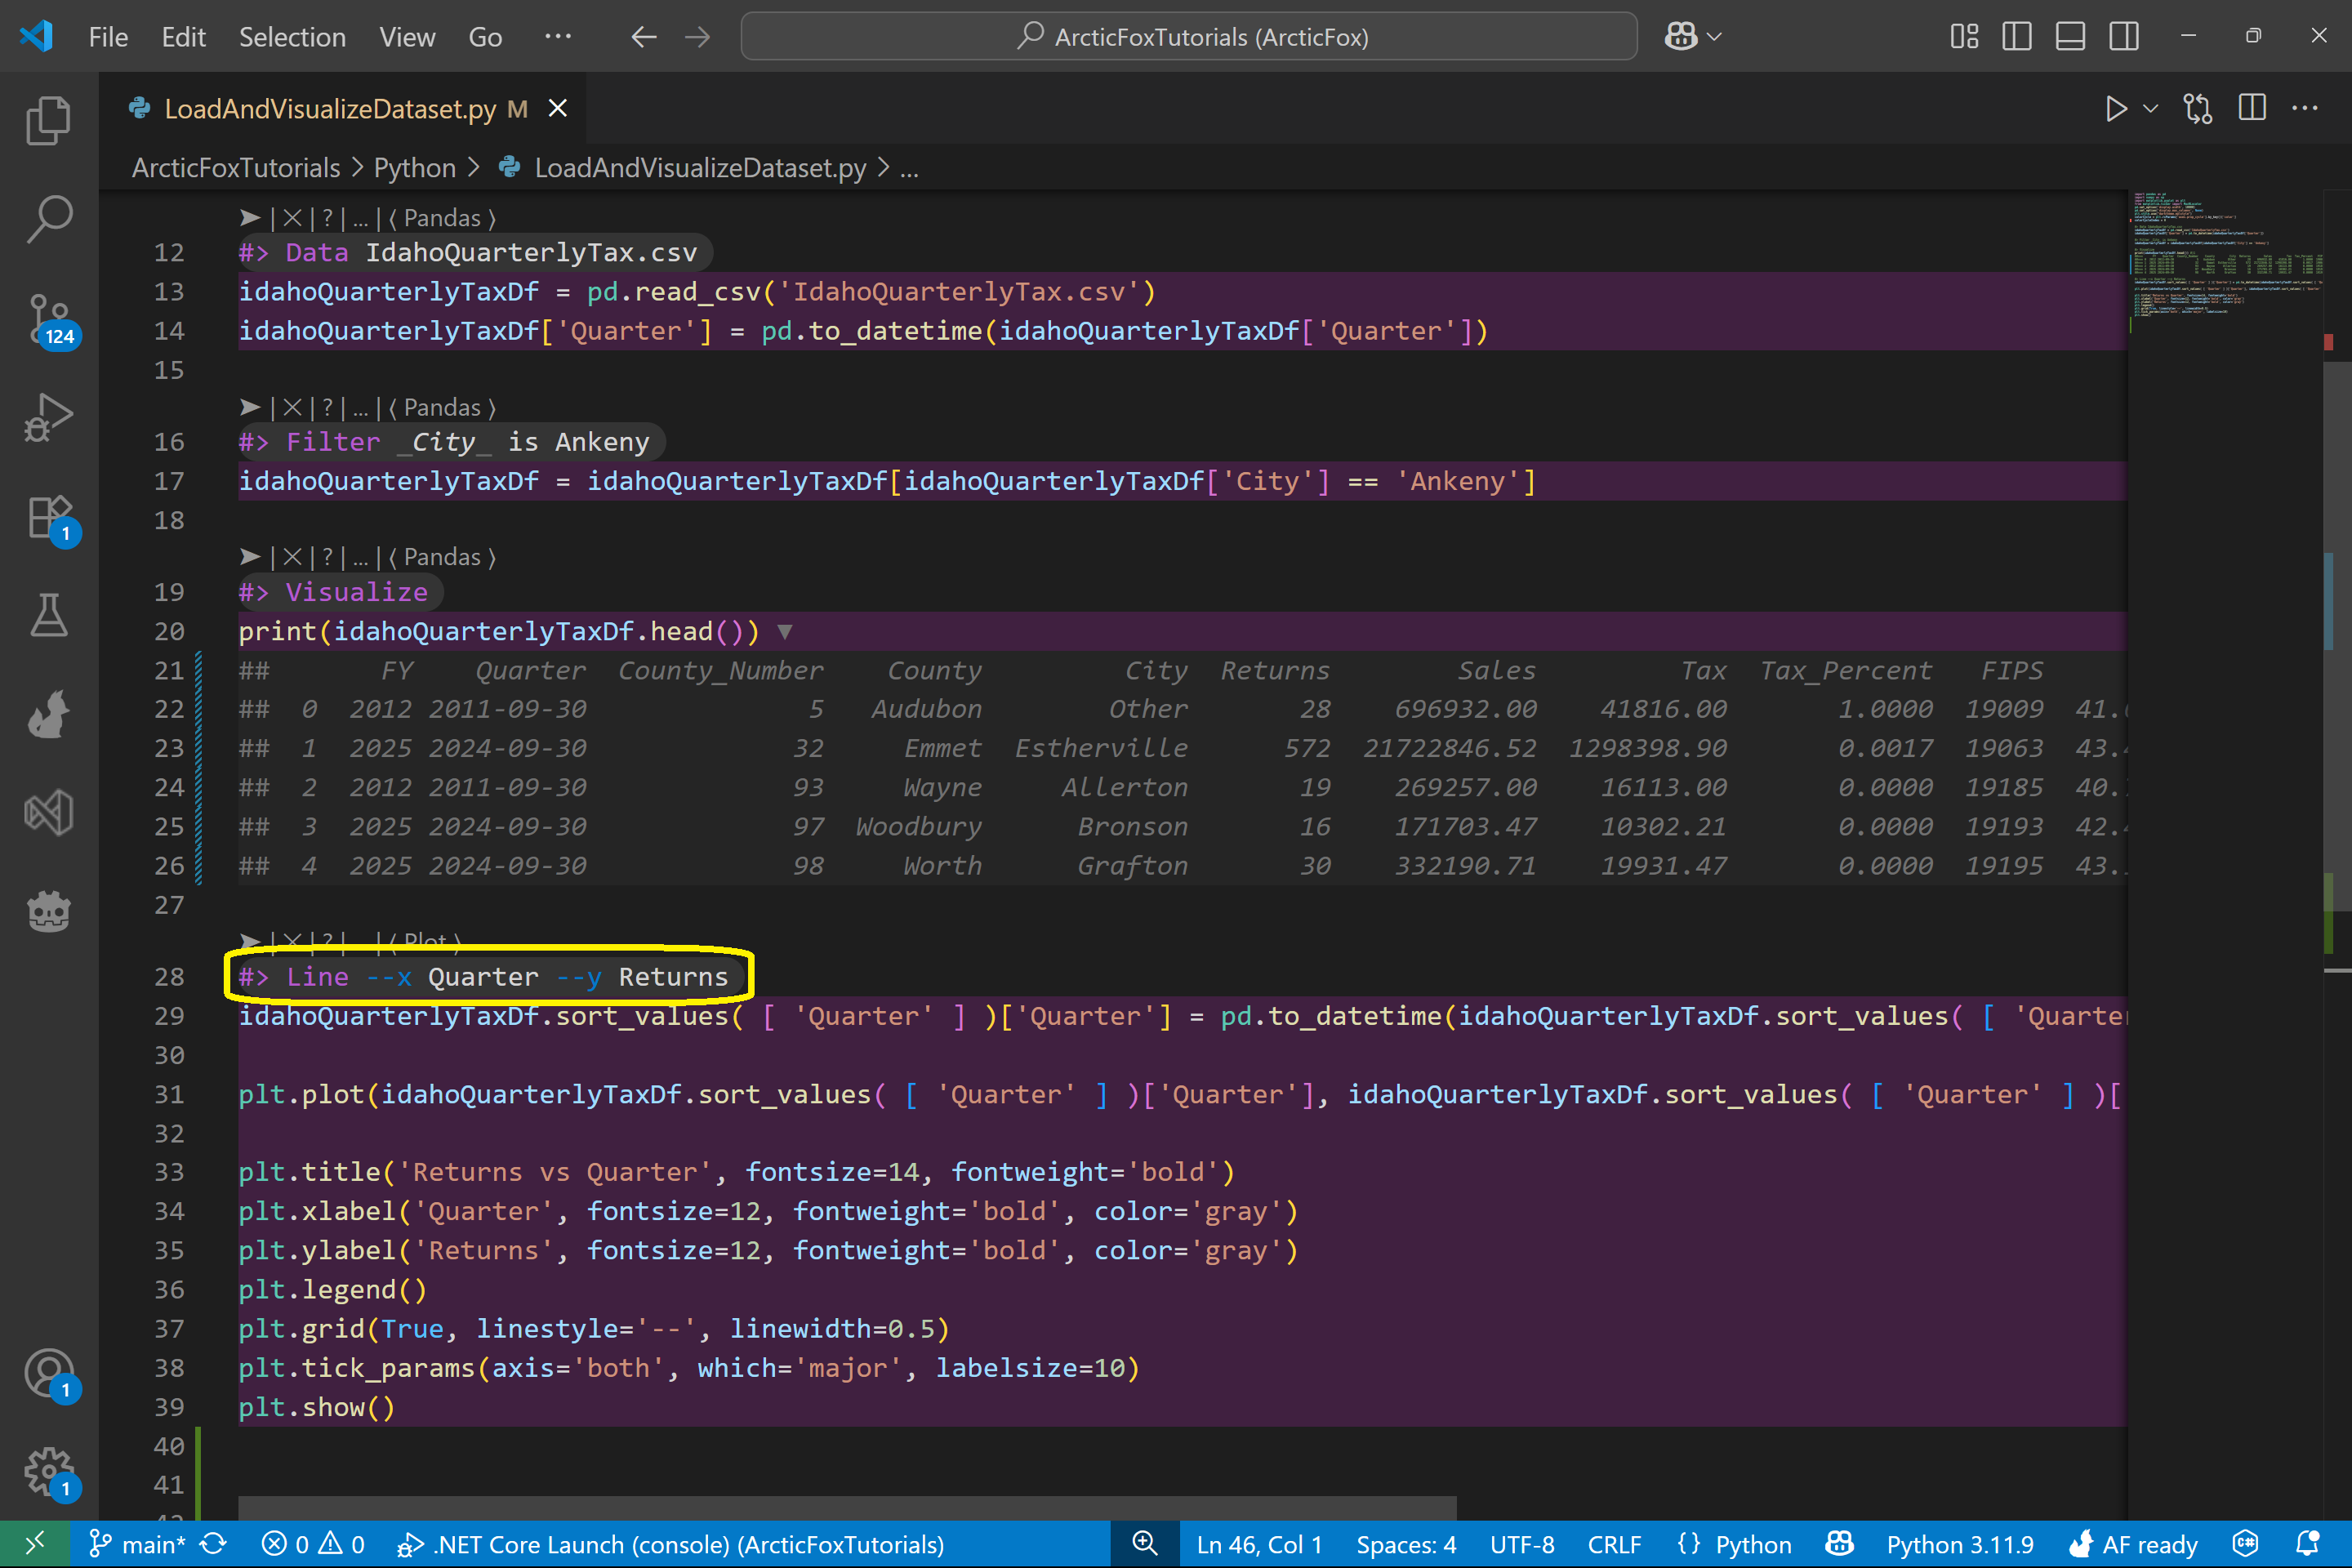Open the Visual Studio-style icon view in activity bar
2352x1568 pixels.
(48, 812)
